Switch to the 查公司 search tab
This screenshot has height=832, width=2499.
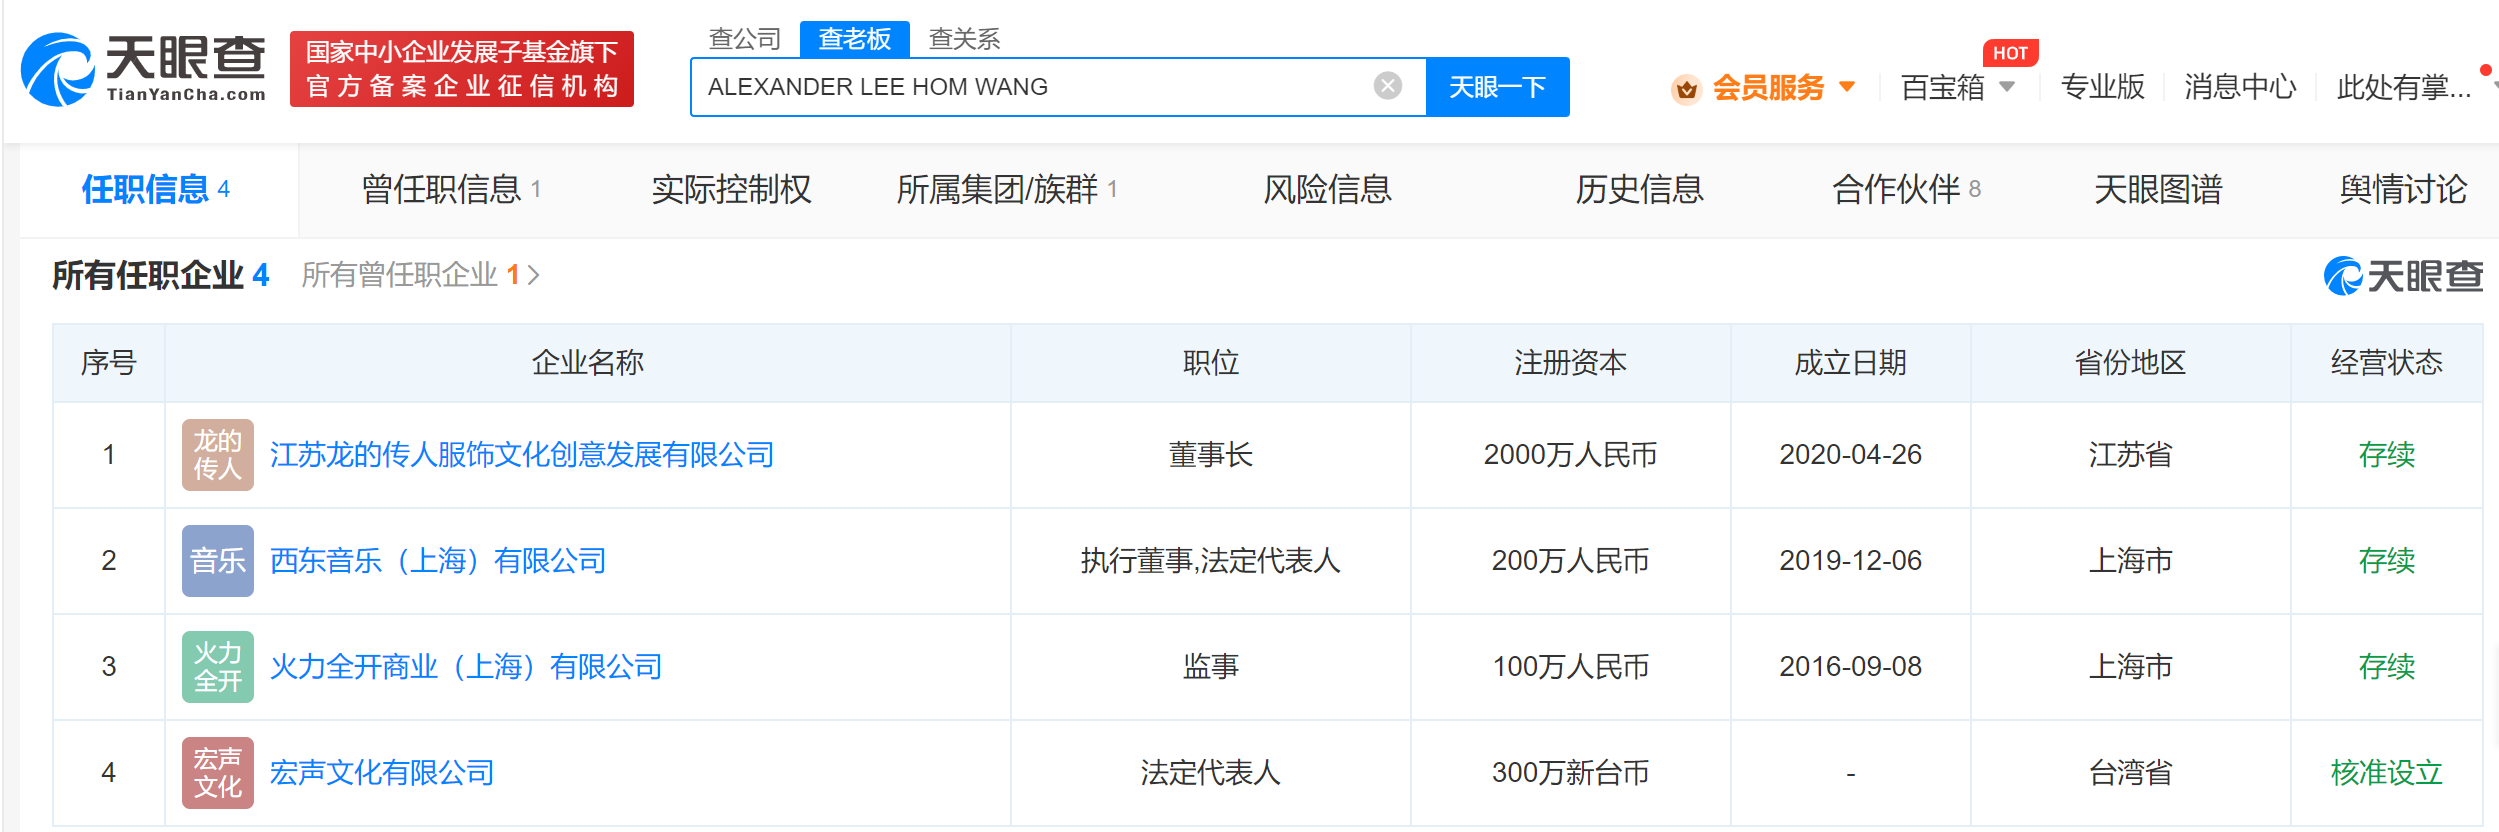tap(744, 39)
